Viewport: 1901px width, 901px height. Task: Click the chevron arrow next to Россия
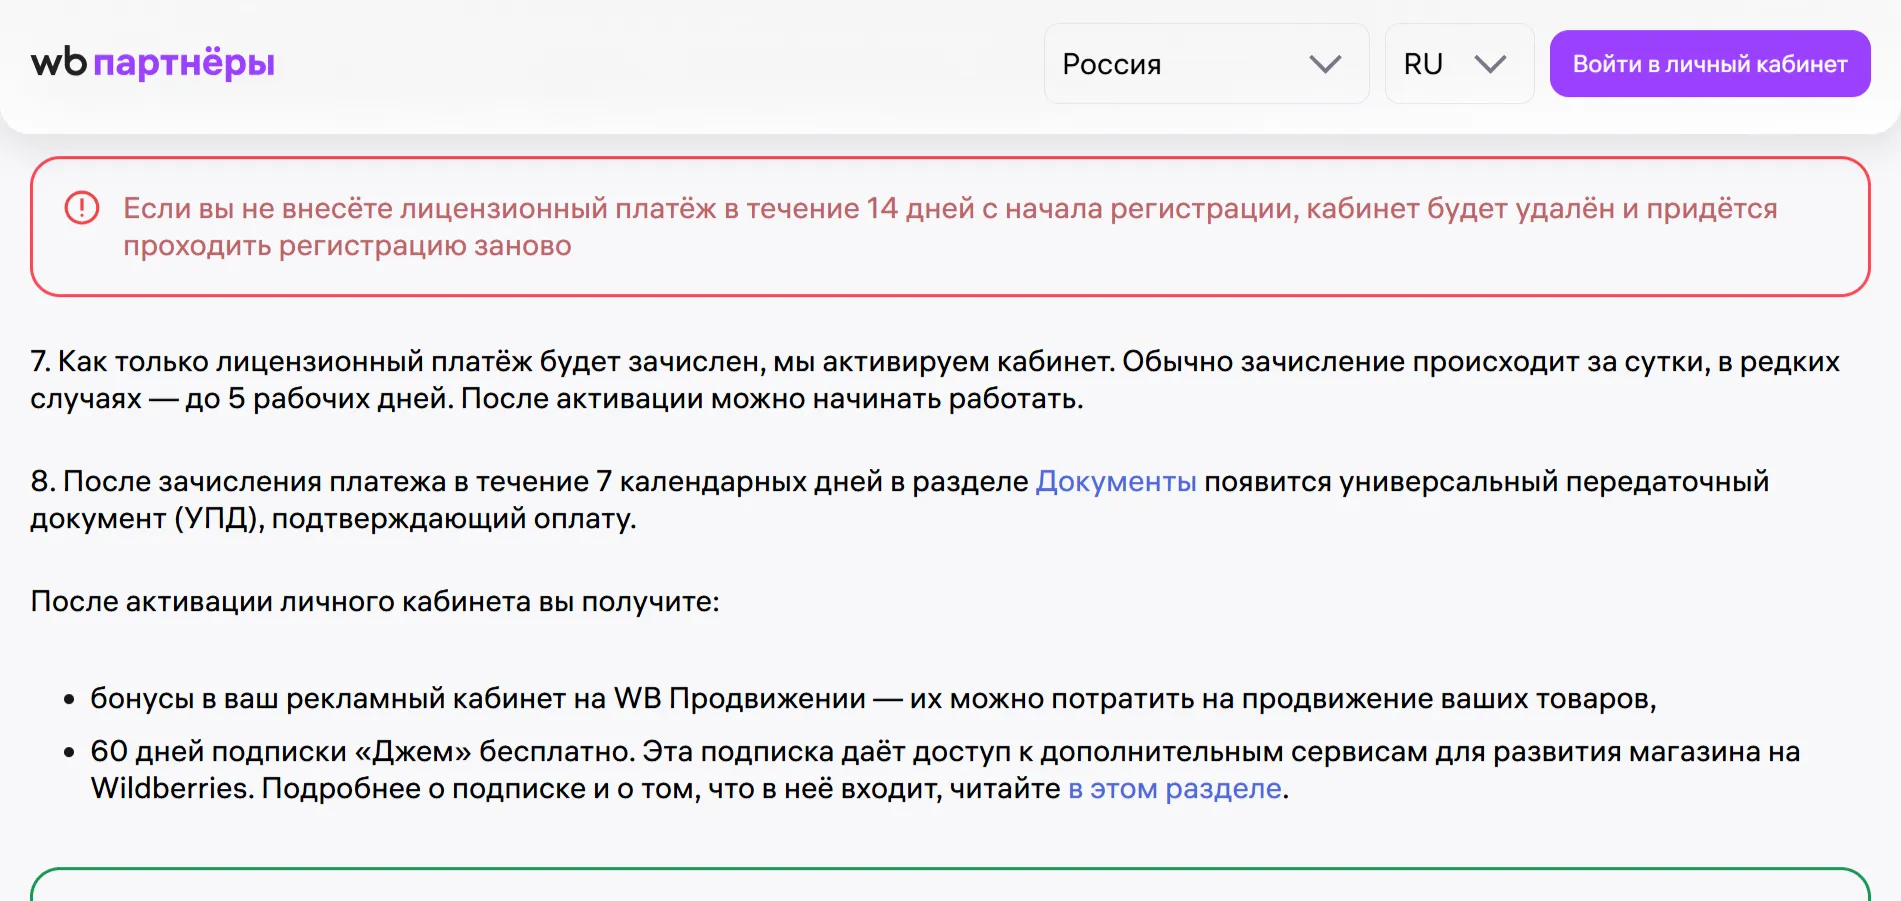1325,64
